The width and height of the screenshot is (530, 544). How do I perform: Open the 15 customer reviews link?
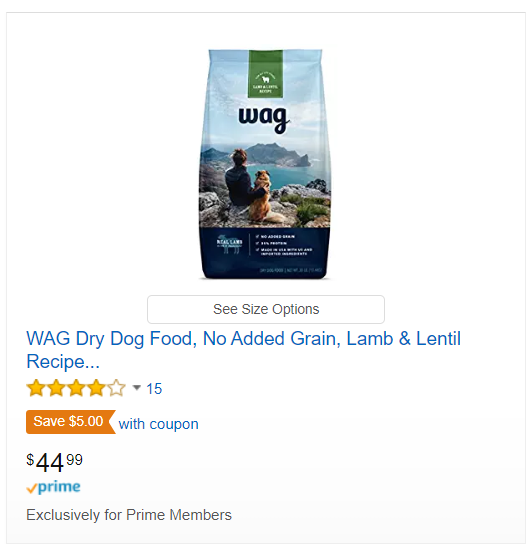click(154, 389)
